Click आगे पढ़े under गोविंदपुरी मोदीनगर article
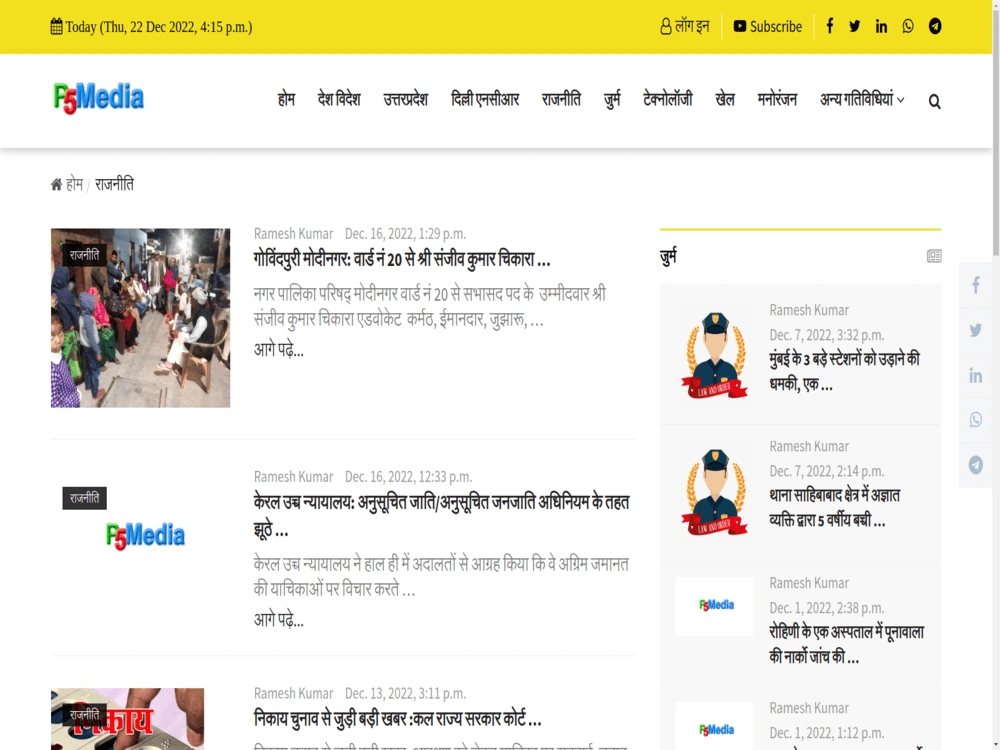Image resolution: width=1000 pixels, height=750 pixels. (279, 350)
